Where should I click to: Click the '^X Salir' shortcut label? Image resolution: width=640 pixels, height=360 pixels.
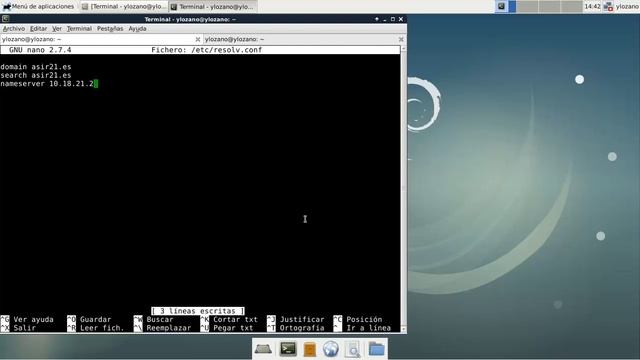18,328
